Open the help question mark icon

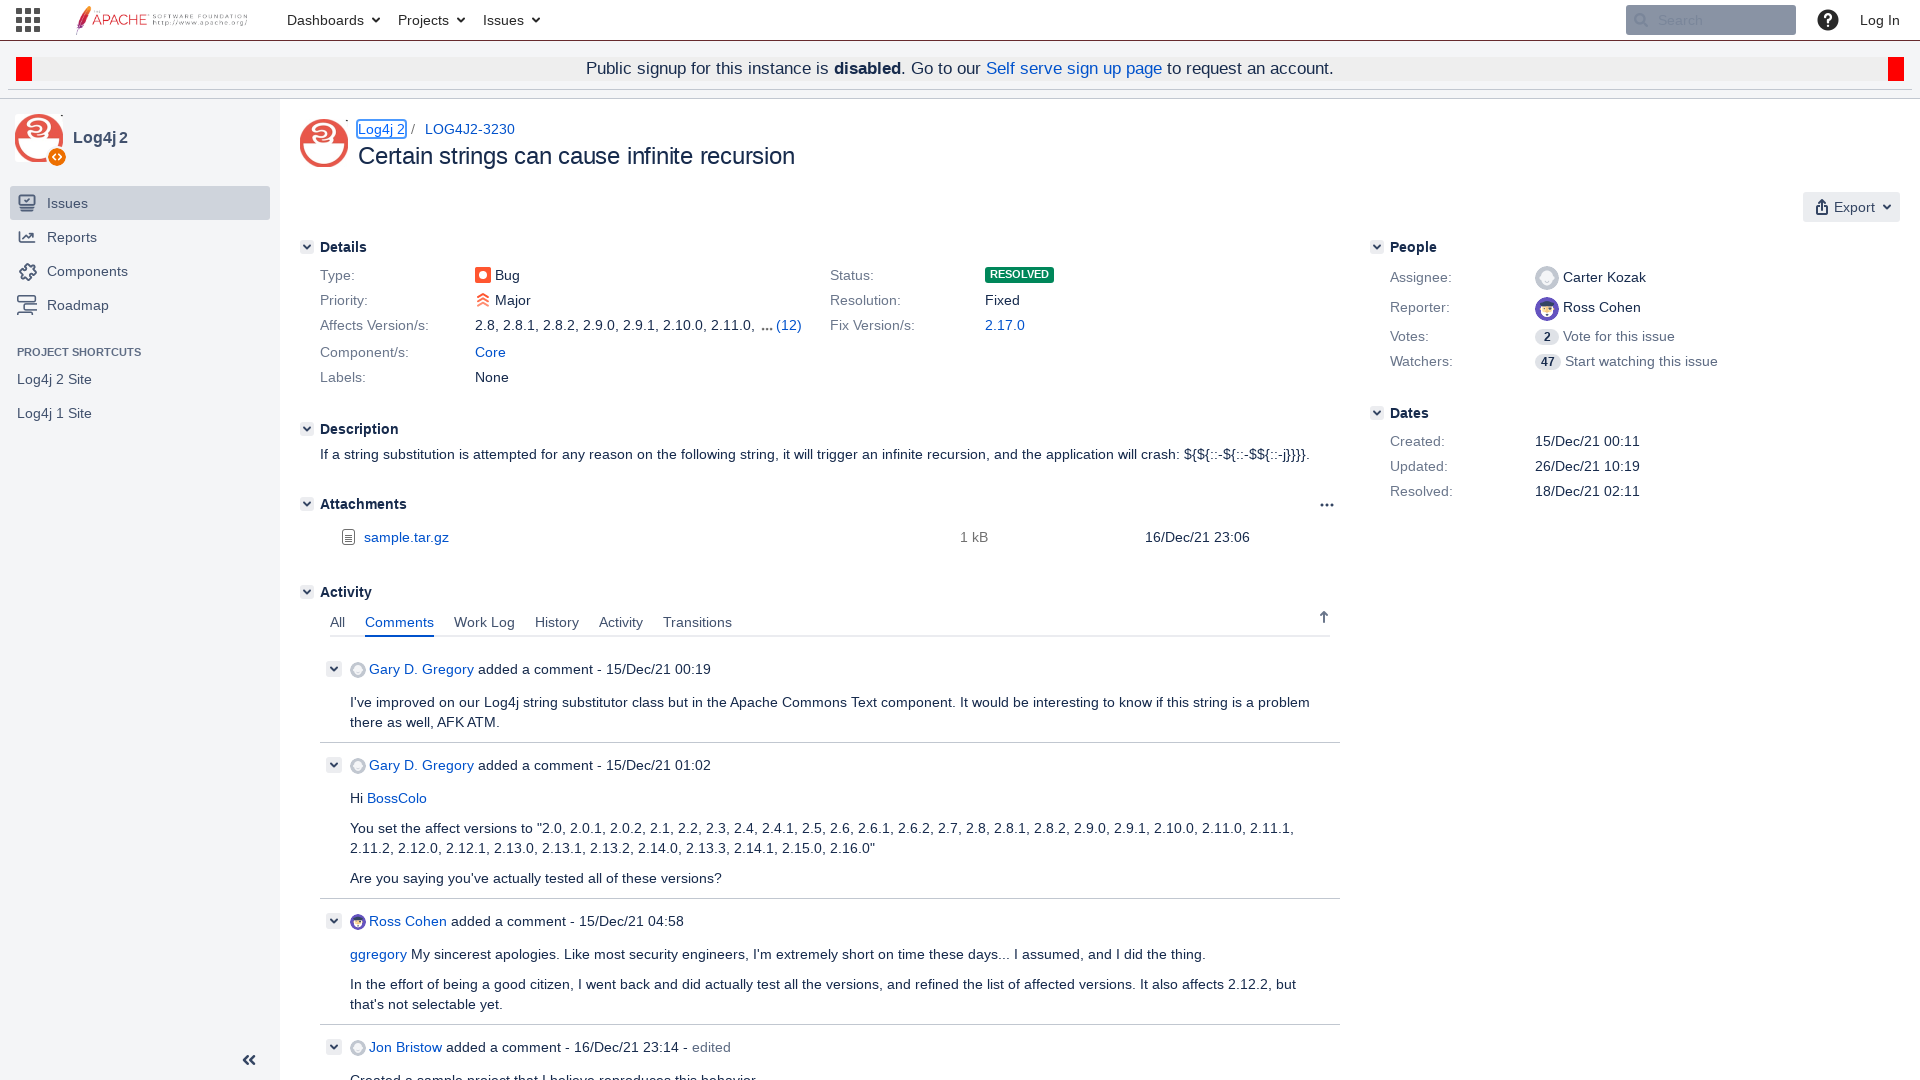(1828, 20)
